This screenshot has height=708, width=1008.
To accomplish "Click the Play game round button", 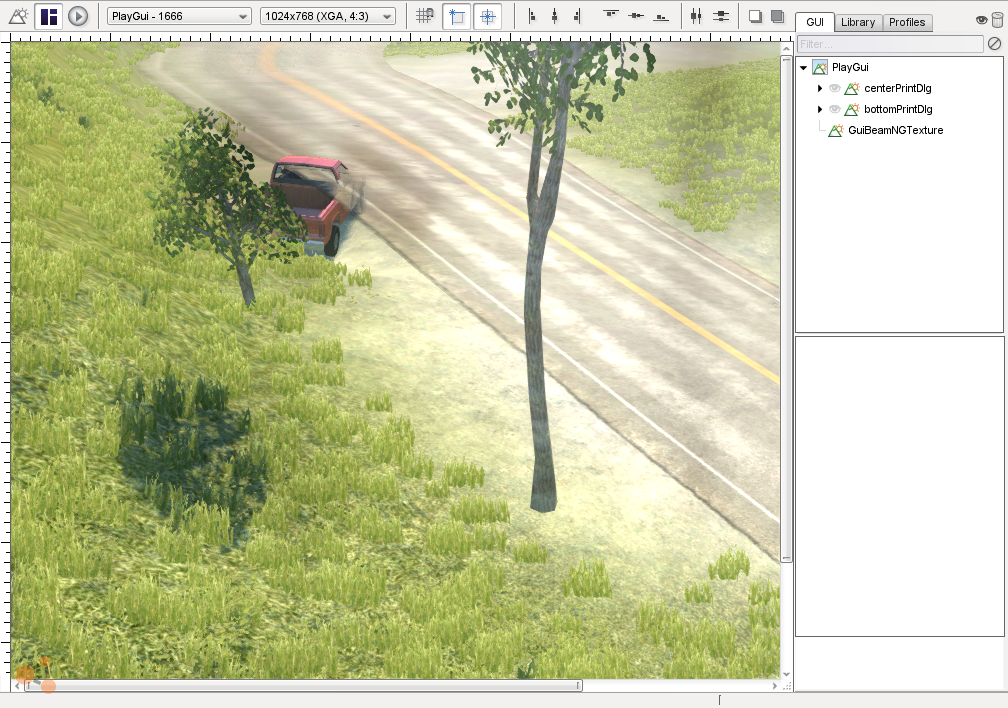I will pos(78,16).
